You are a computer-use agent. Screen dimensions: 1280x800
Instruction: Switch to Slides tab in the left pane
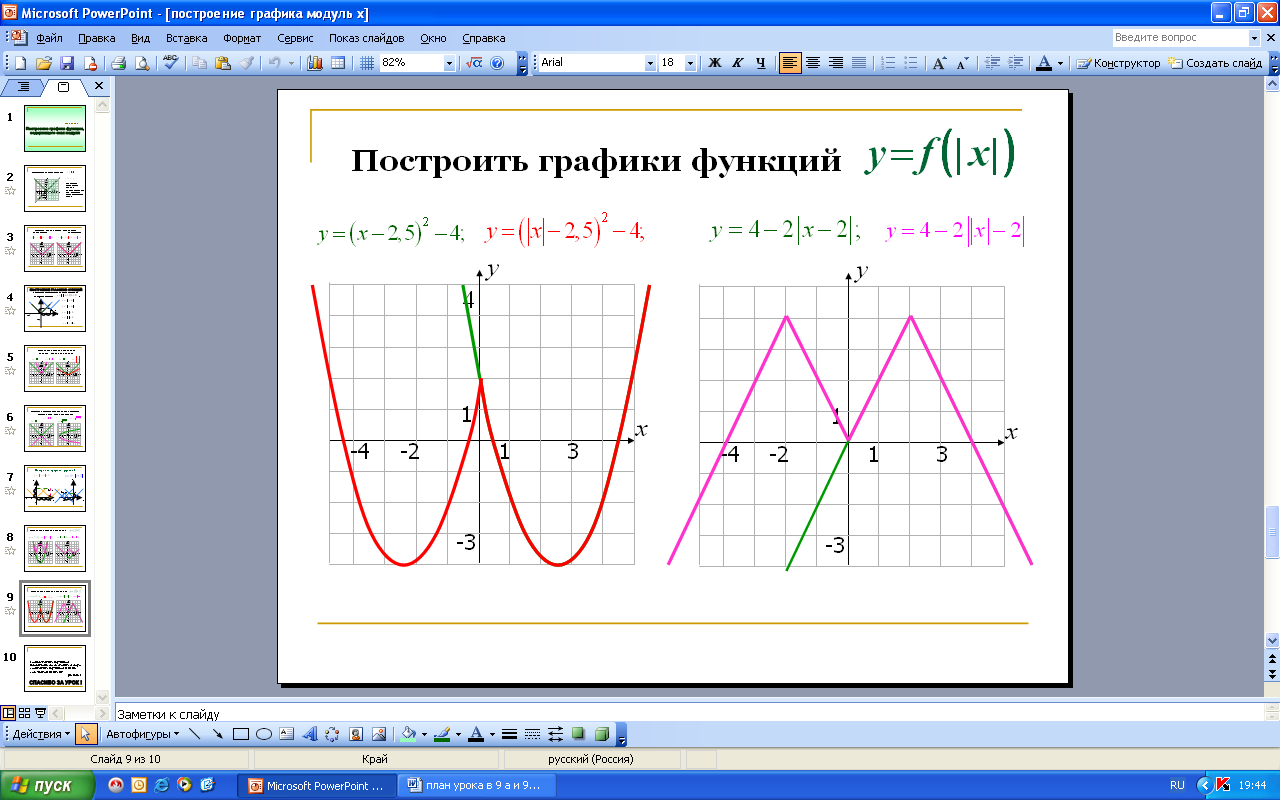click(x=63, y=87)
